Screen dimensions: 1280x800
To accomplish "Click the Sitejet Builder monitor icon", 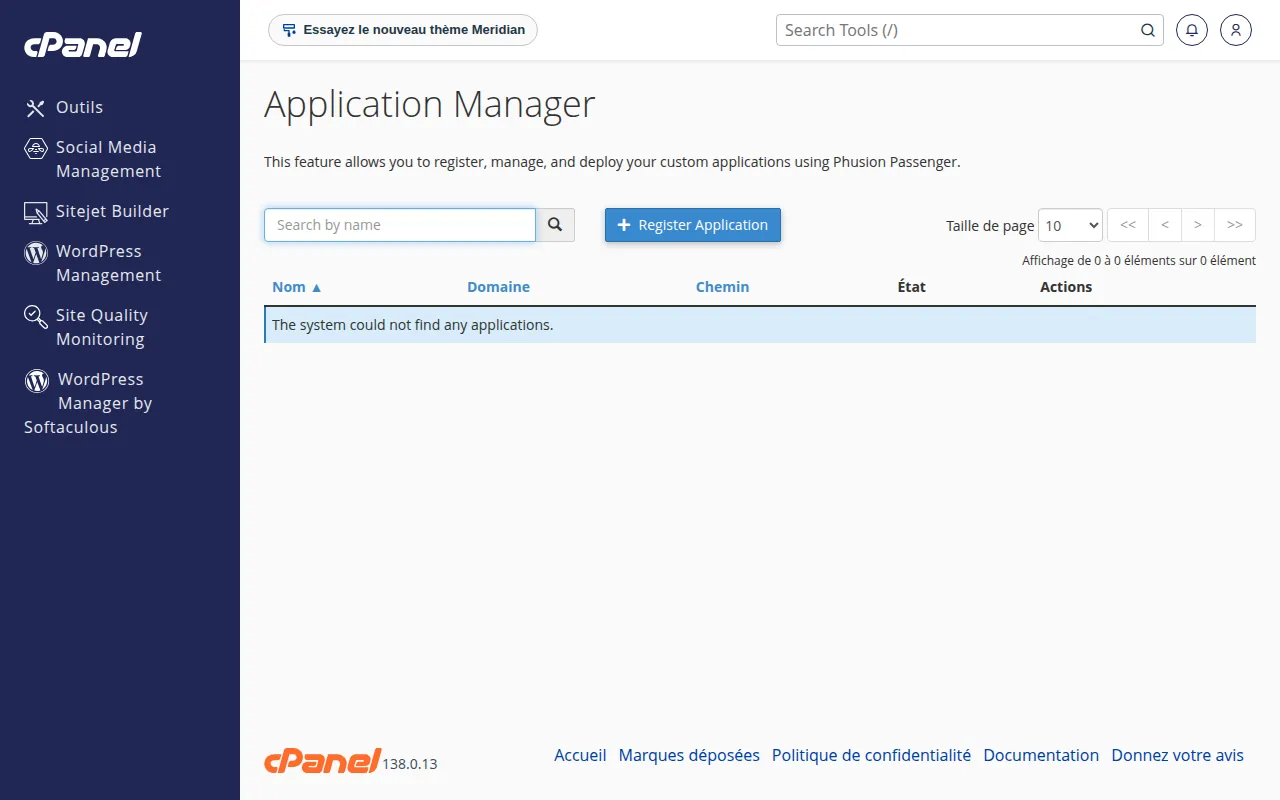I will click(36, 212).
